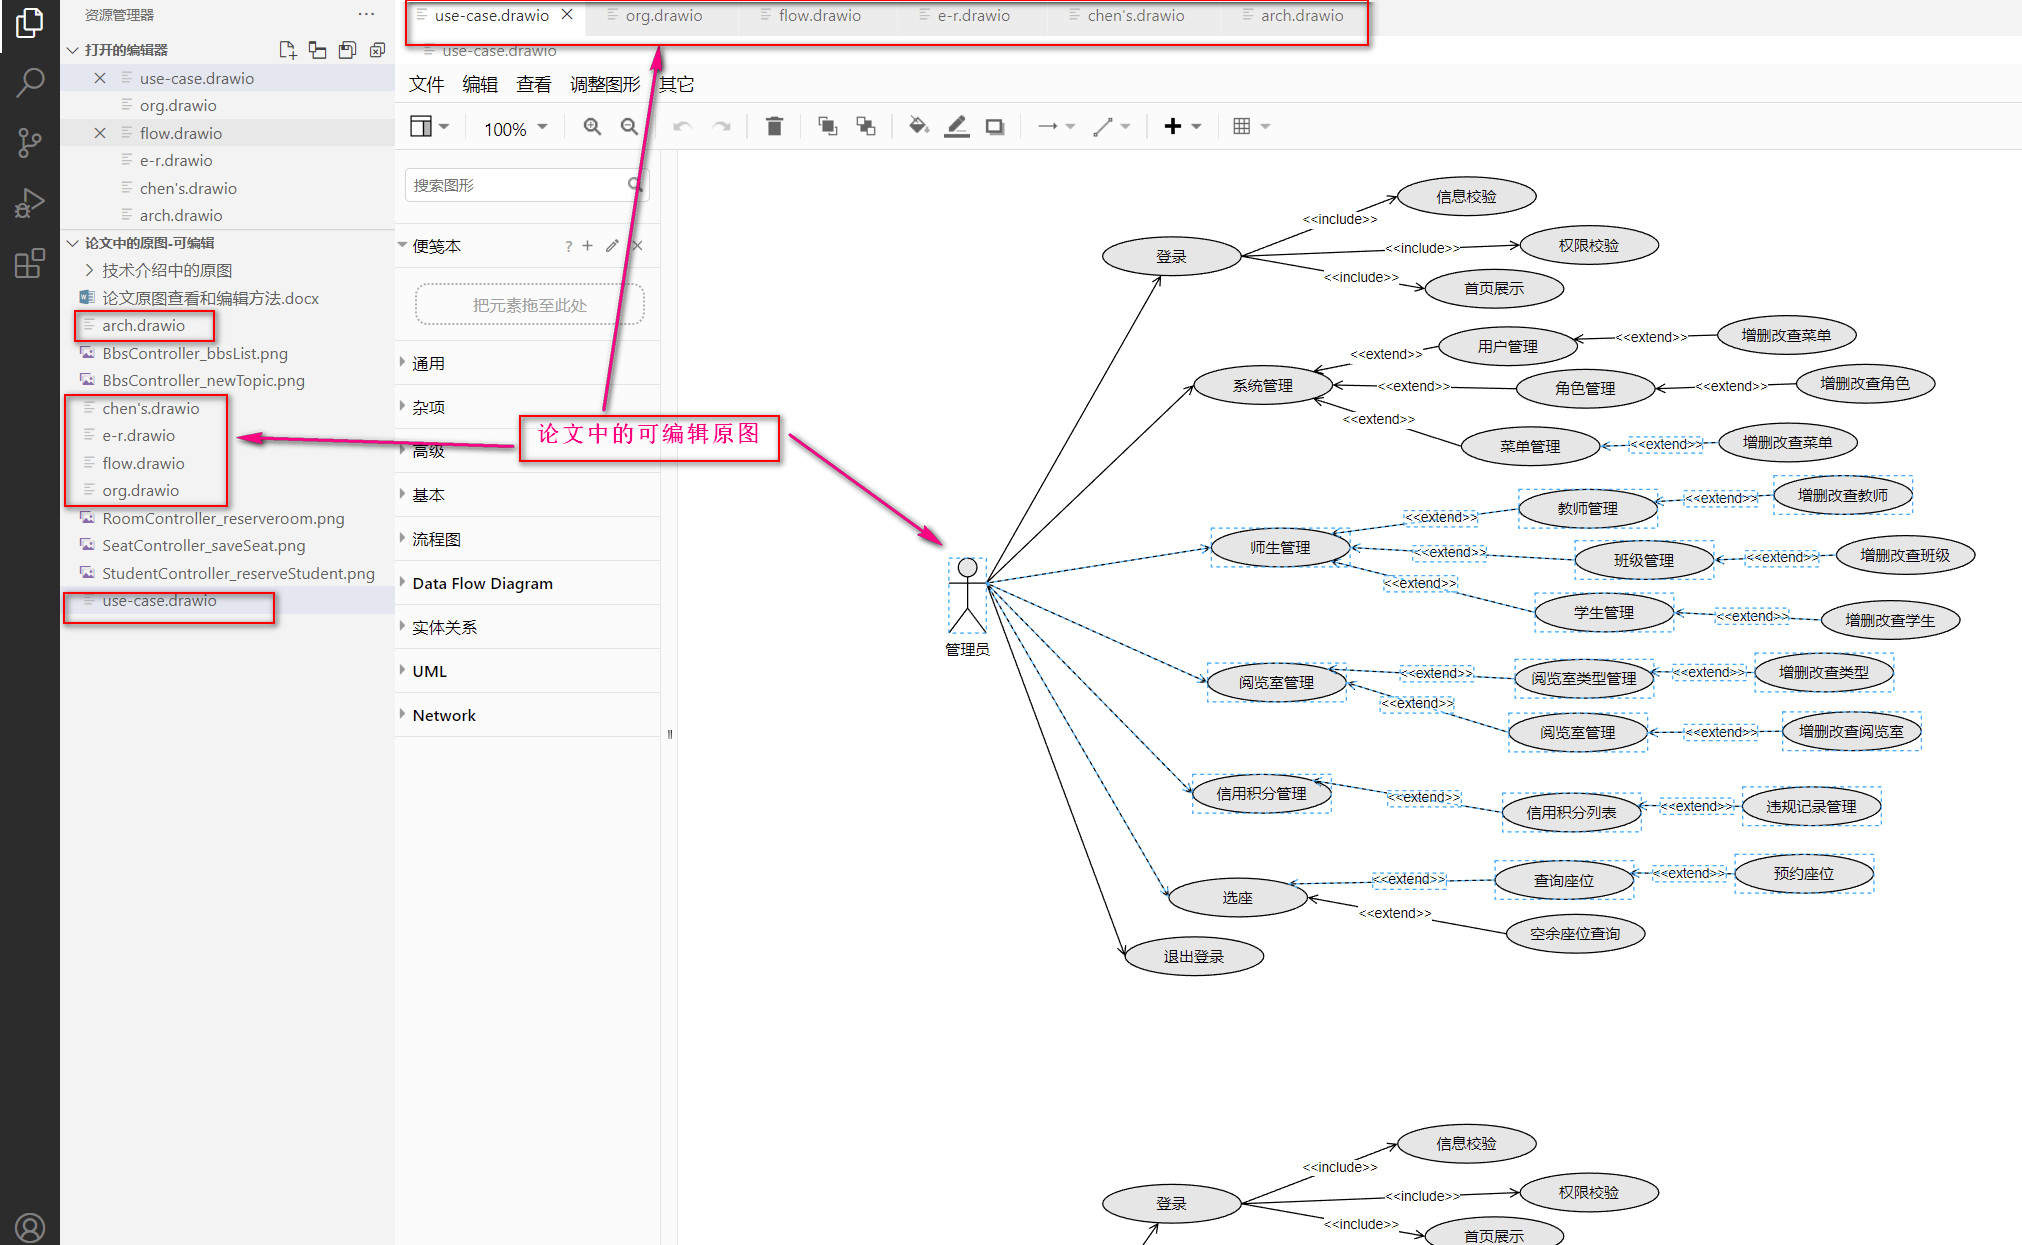Viewport: 2022px width, 1245px height.
Task: Open the 调整图形 menu
Action: [x=604, y=85]
